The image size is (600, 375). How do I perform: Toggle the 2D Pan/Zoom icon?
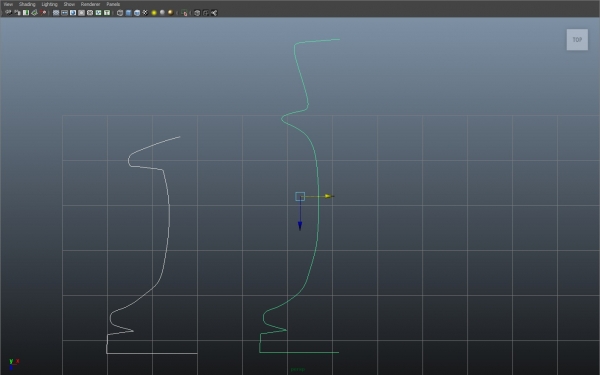(43, 13)
